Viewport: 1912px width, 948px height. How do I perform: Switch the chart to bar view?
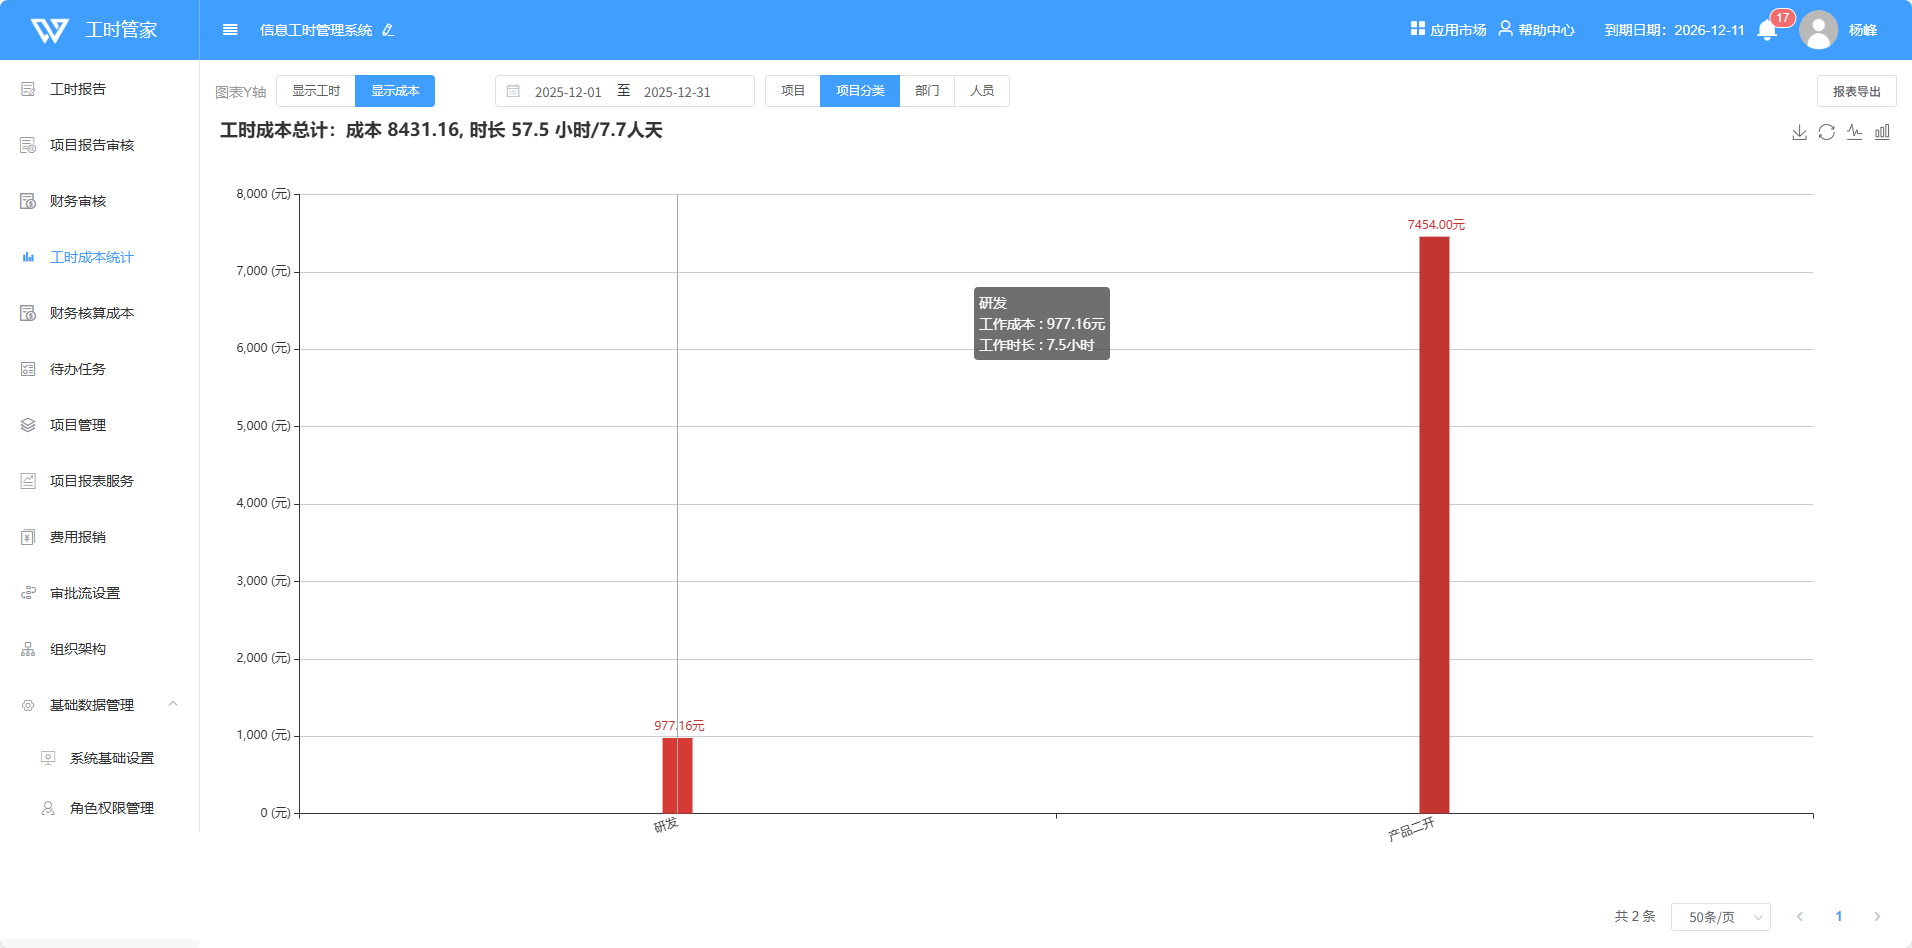click(x=1882, y=132)
